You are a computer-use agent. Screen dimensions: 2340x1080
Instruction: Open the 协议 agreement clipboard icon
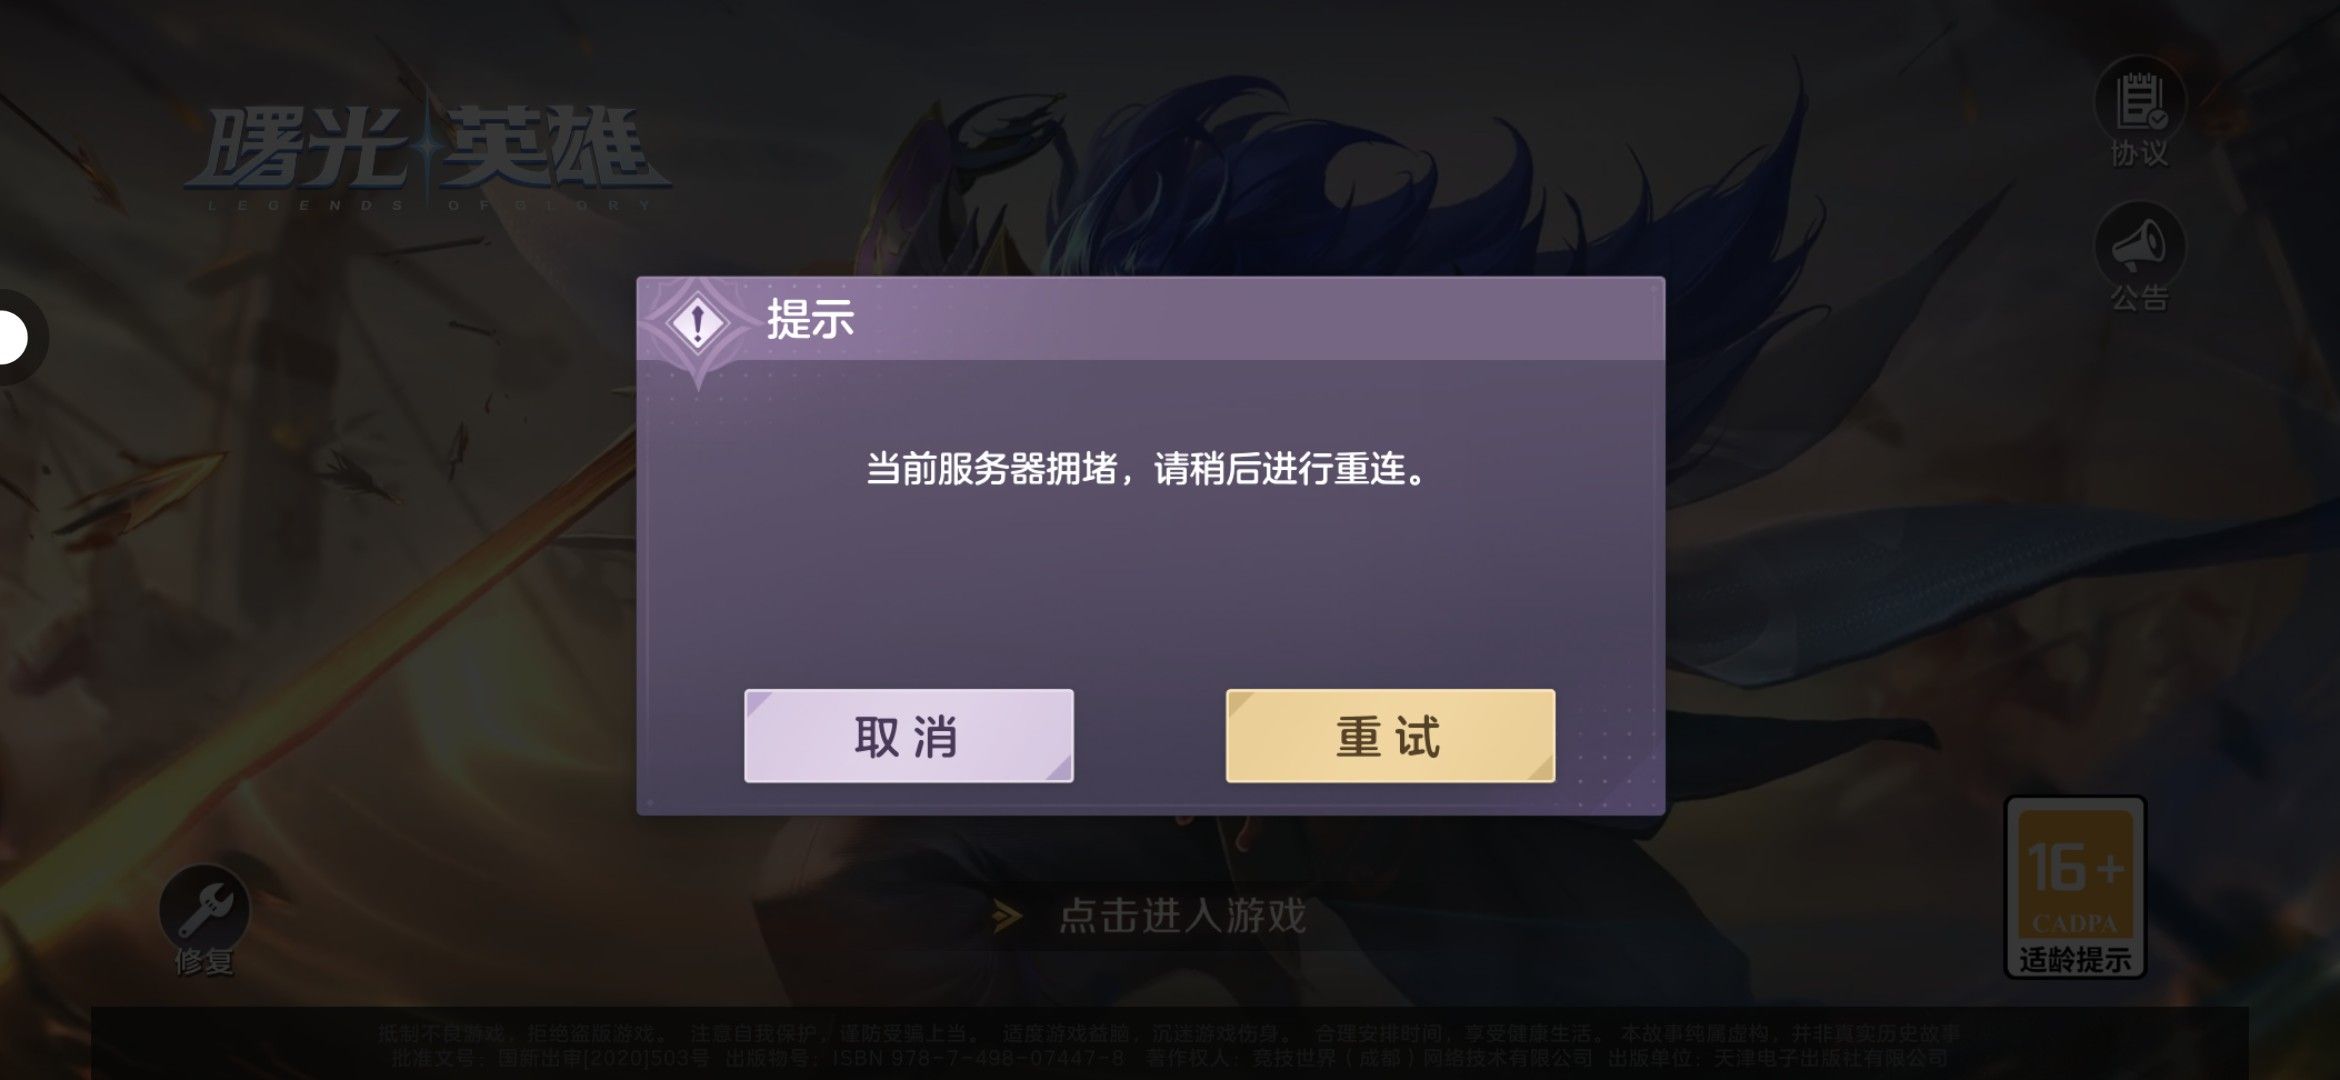[x=2139, y=100]
